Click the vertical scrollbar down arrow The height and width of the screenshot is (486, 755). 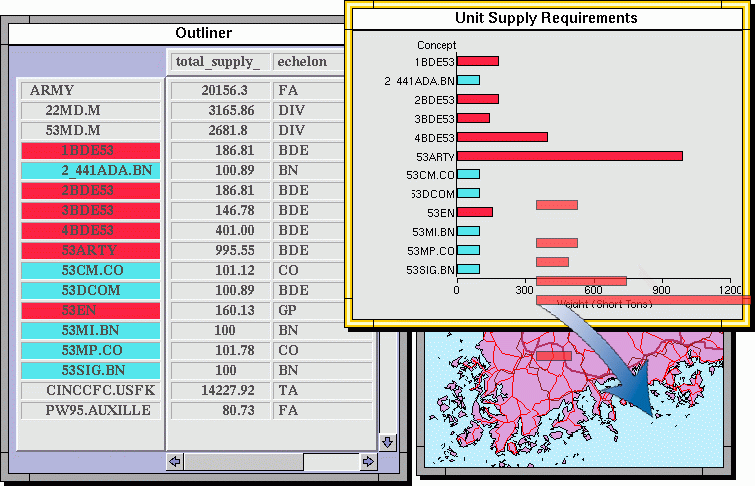click(387, 441)
